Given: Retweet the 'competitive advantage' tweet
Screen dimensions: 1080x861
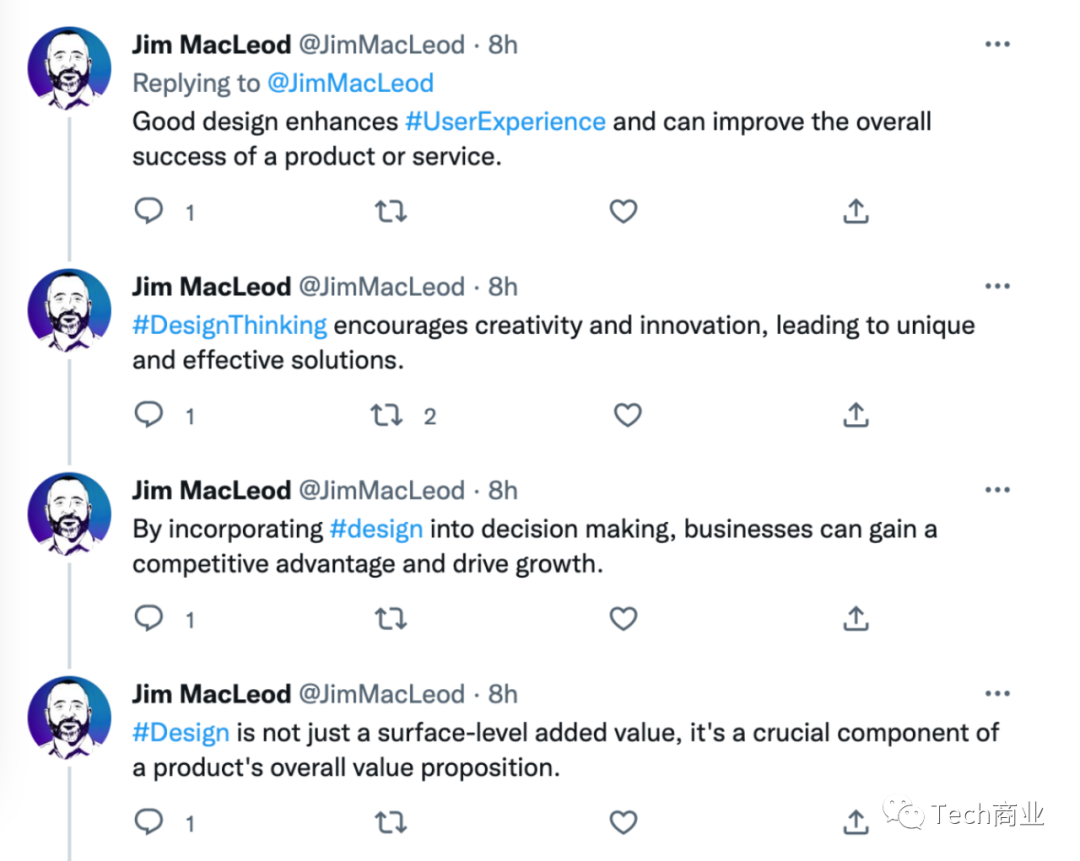Looking at the screenshot, I should (391, 619).
